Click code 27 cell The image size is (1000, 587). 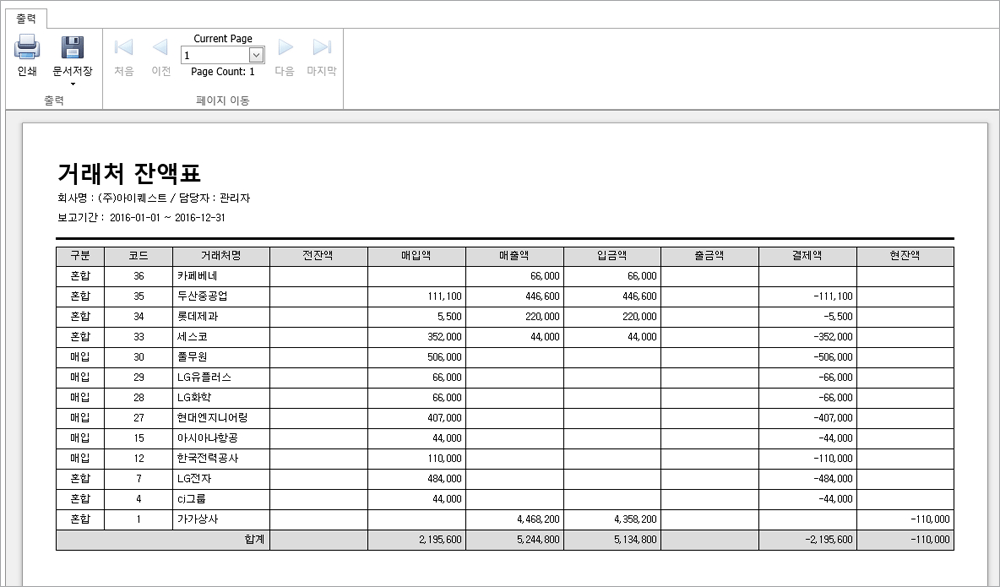click(x=138, y=418)
